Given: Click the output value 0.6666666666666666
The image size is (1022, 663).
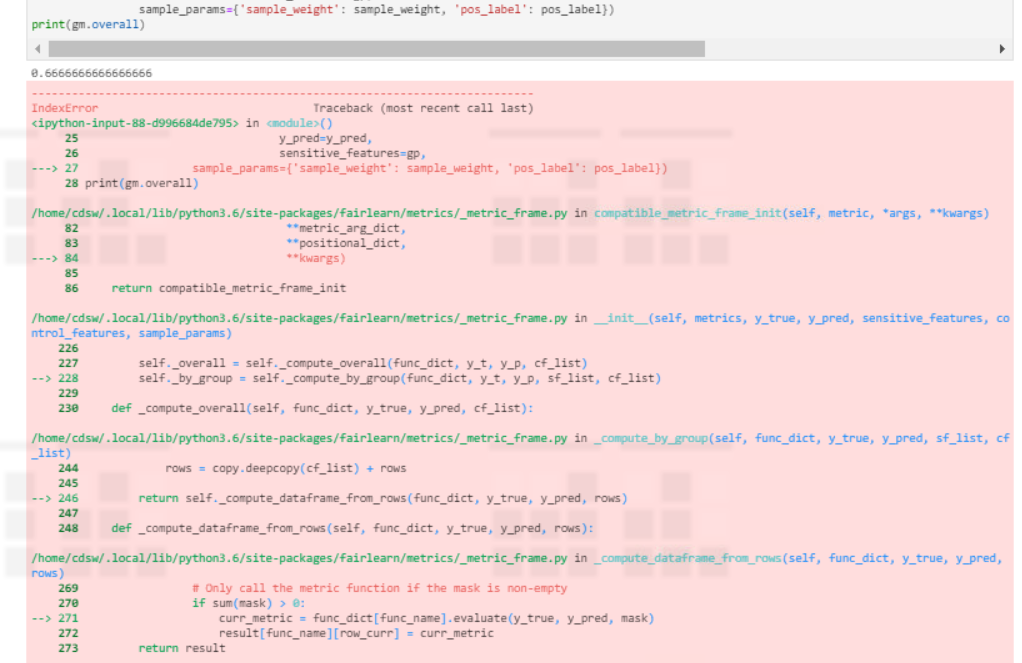Looking at the screenshot, I should 91,73.
